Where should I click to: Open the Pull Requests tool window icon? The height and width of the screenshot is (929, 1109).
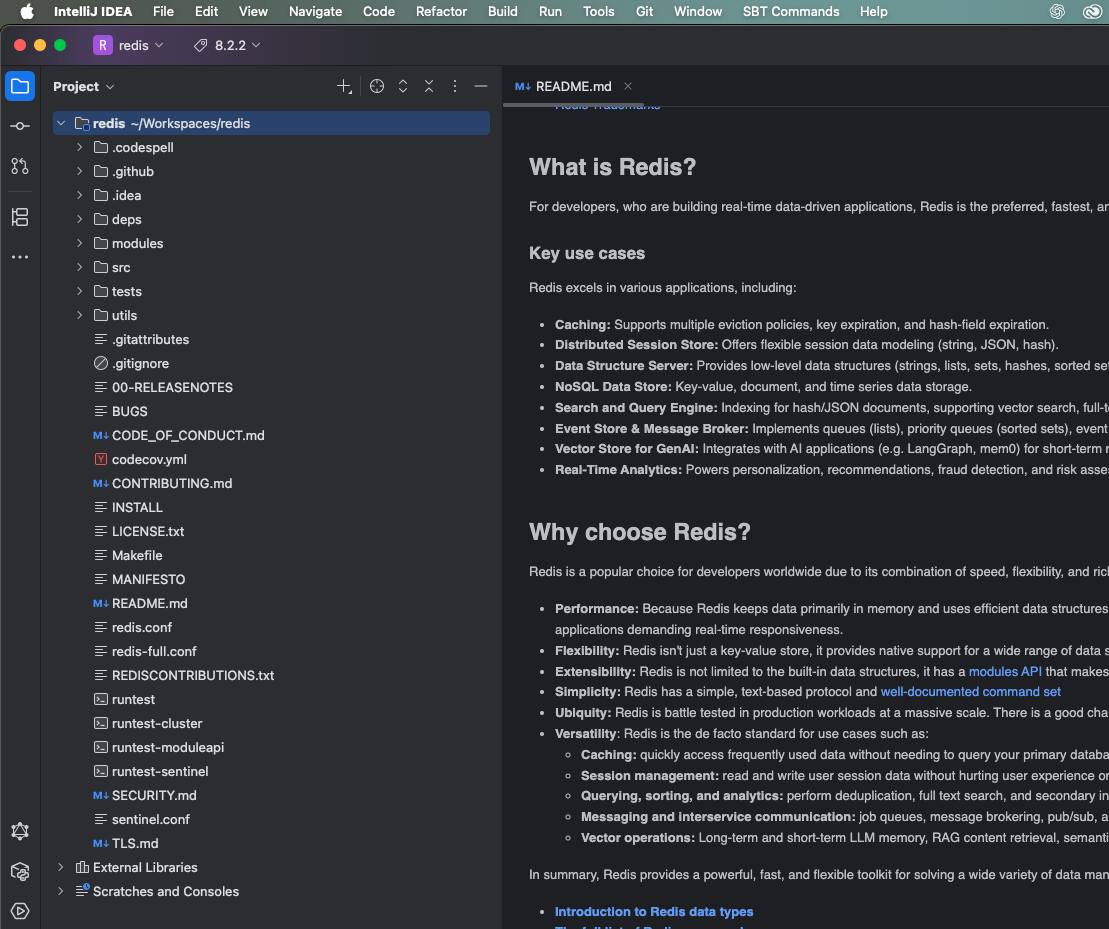(x=20, y=166)
